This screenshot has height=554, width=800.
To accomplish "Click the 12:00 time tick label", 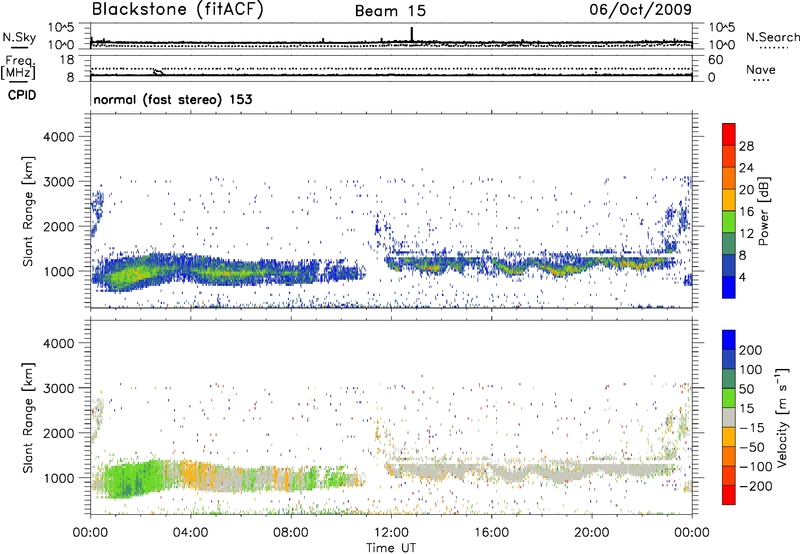I will (x=391, y=533).
